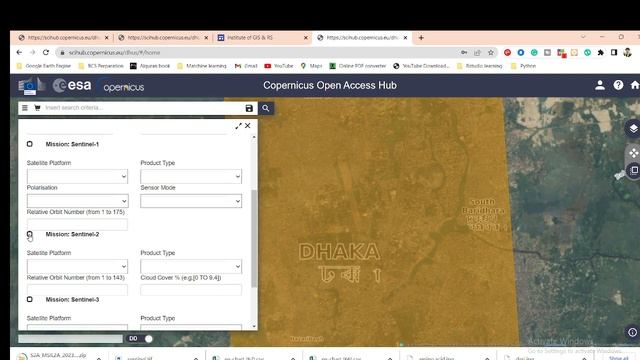This screenshot has width=640, height=360.
Task: Open the help question mark icon
Action: tap(618, 85)
